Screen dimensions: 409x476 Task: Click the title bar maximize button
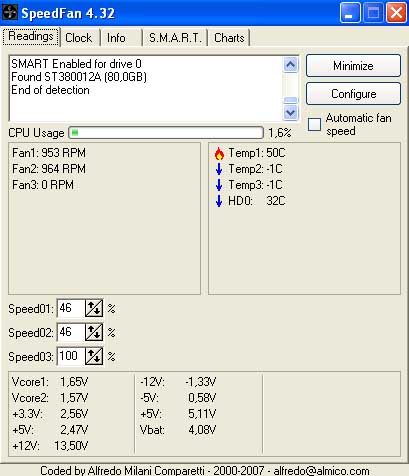[373, 13]
